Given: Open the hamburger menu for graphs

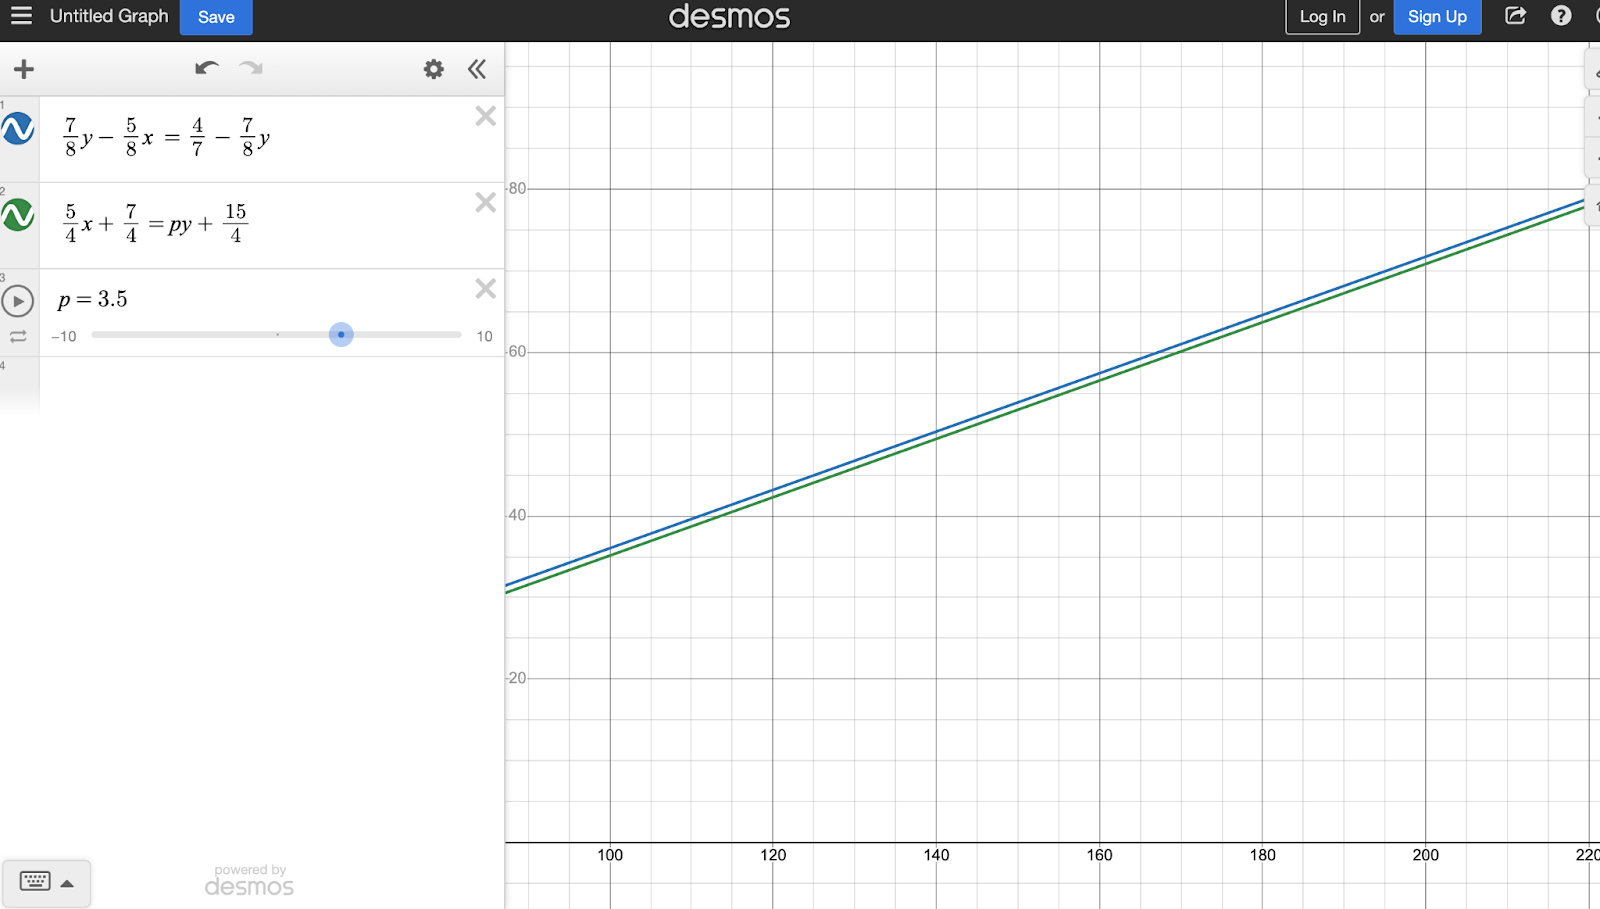Looking at the screenshot, I should tap(21, 16).
